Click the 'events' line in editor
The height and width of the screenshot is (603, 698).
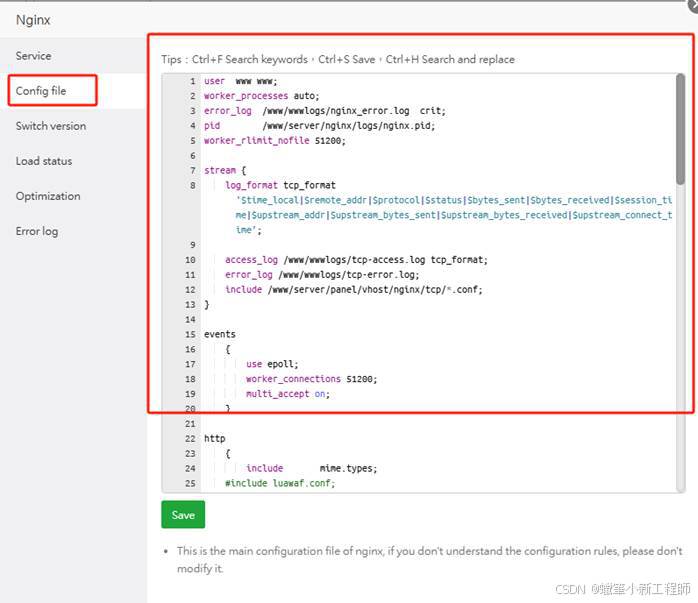pos(219,334)
